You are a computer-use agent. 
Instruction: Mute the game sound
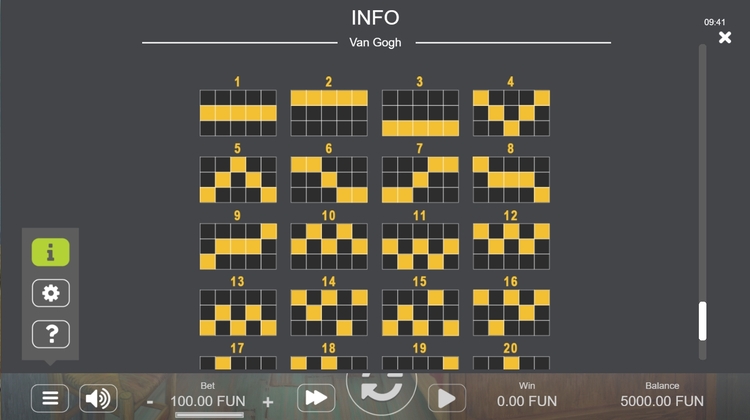[98, 398]
